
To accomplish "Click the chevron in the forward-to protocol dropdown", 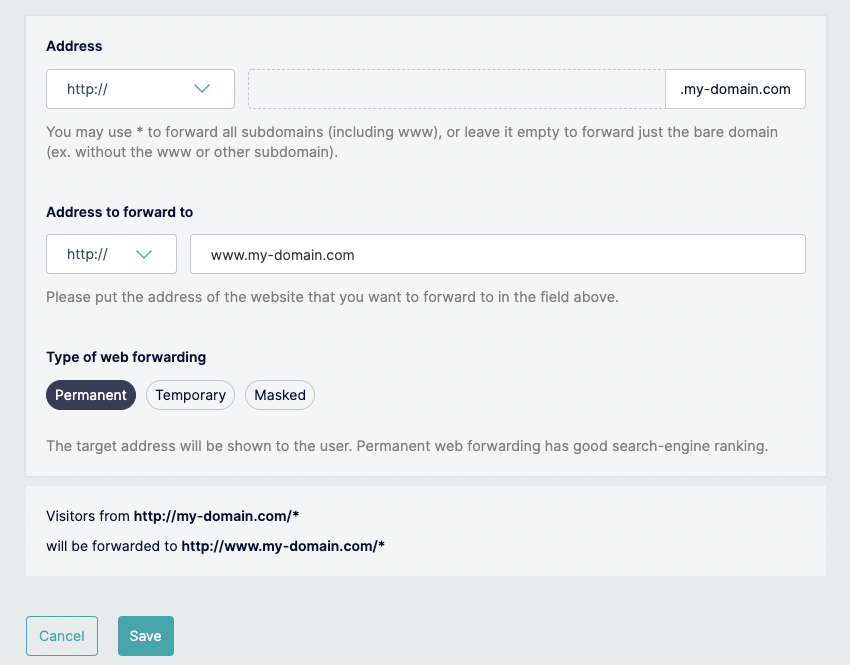I will [144, 254].
